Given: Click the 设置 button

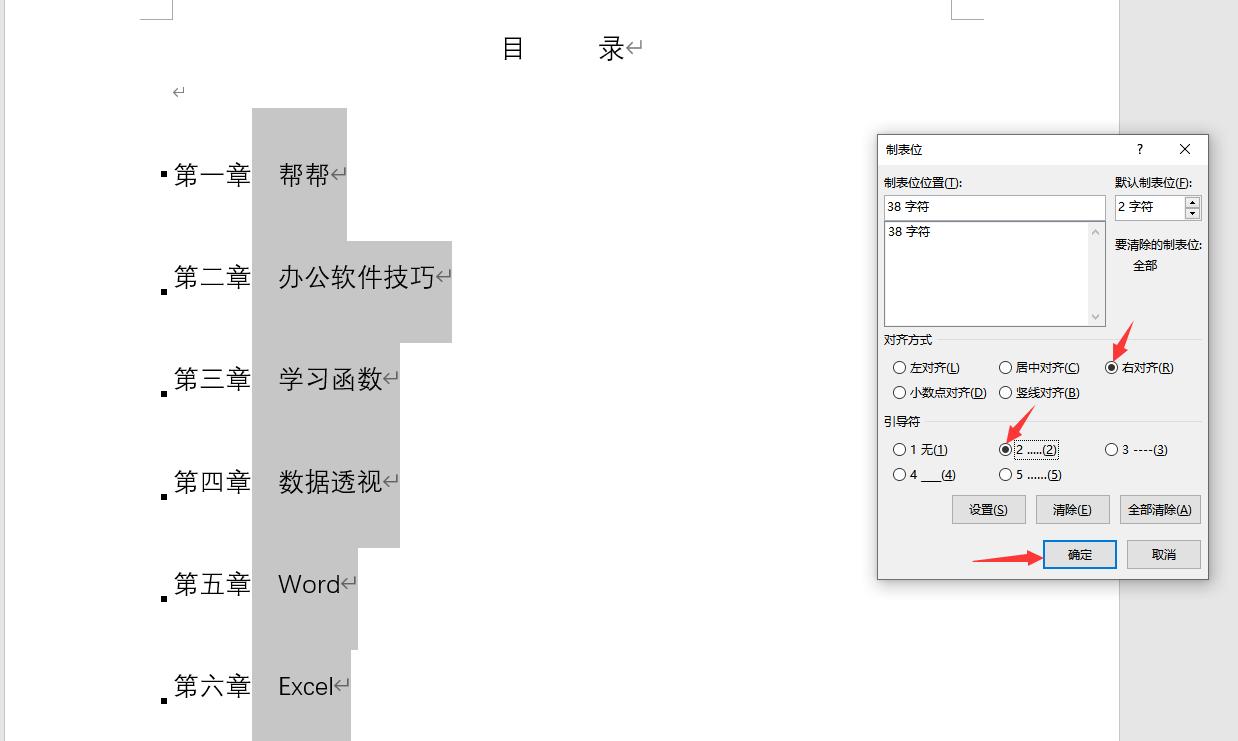Looking at the screenshot, I should (988, 509).
